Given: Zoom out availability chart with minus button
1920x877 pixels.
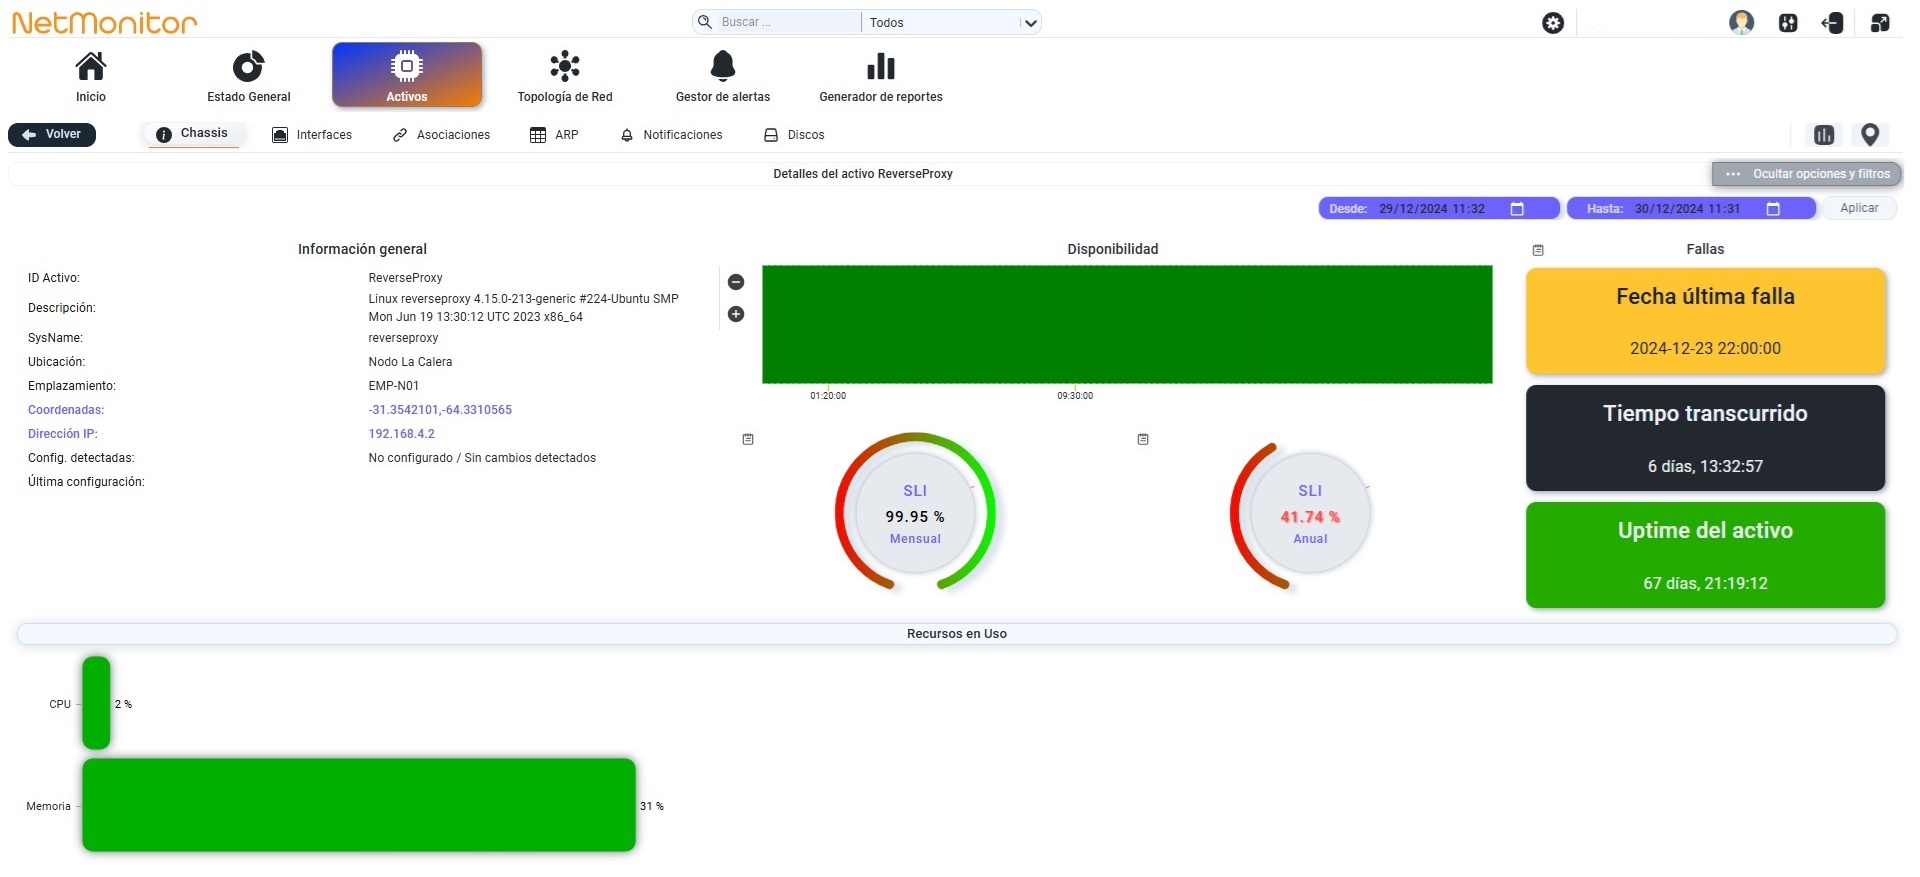Looking at the screenshot, I should pos(736,282).
